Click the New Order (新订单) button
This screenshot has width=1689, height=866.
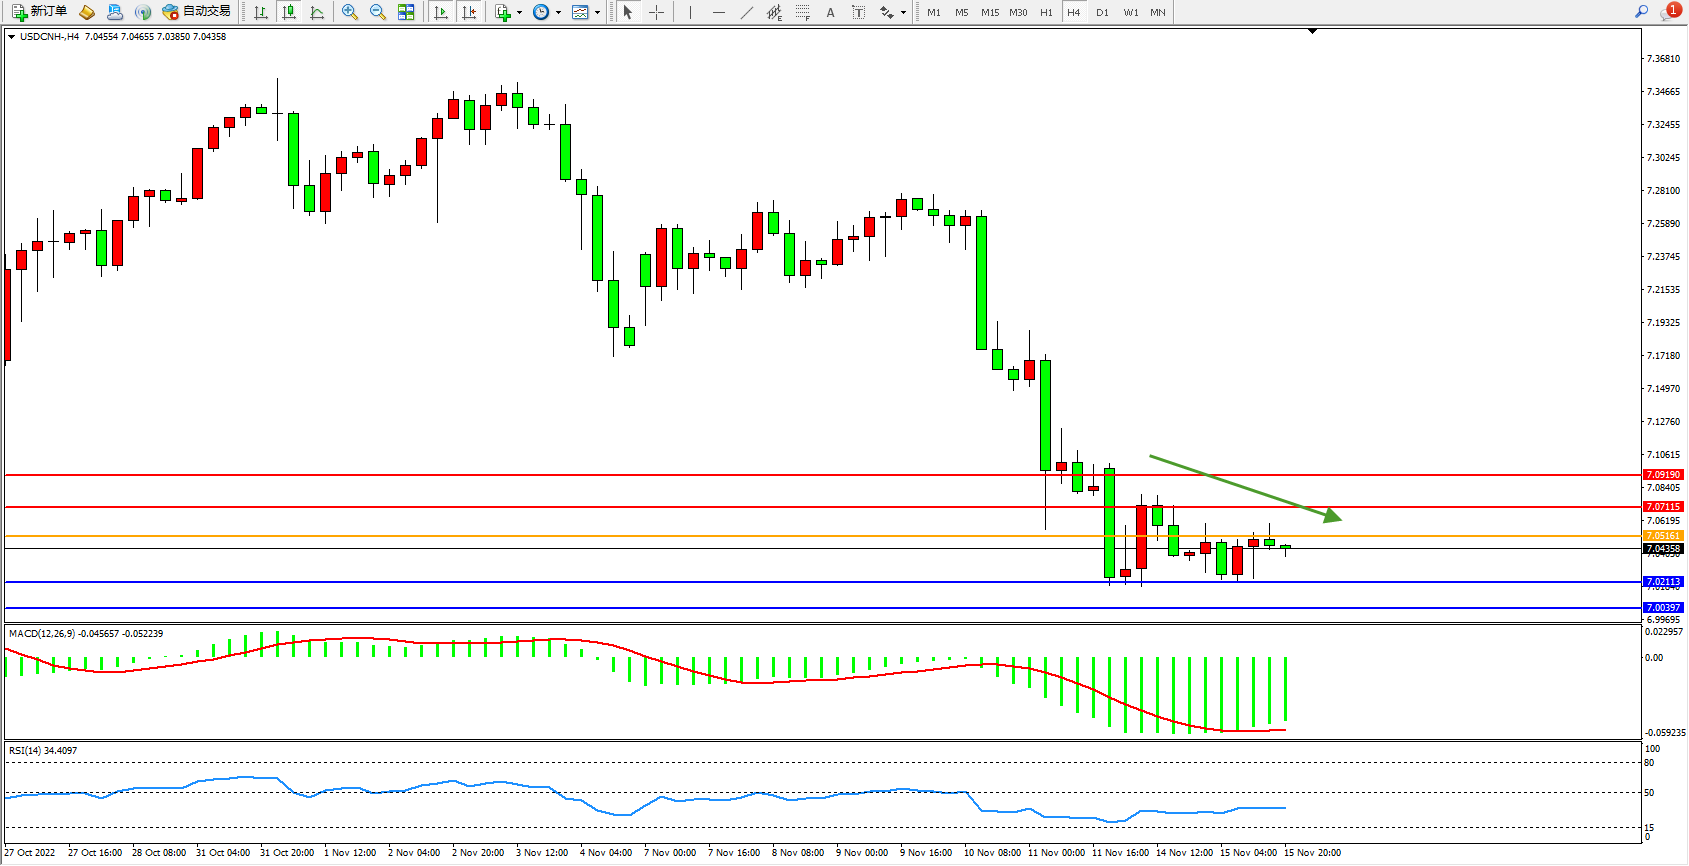40,12
